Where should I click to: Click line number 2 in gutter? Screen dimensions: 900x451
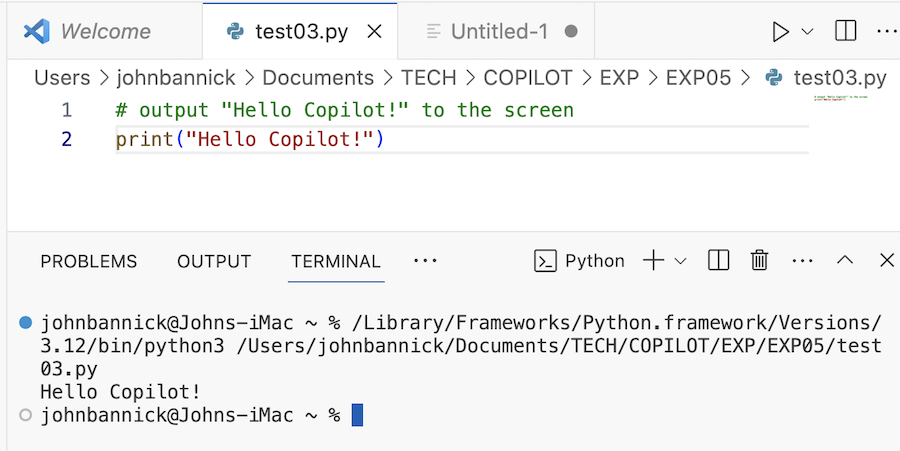click(x=67, y=139)
